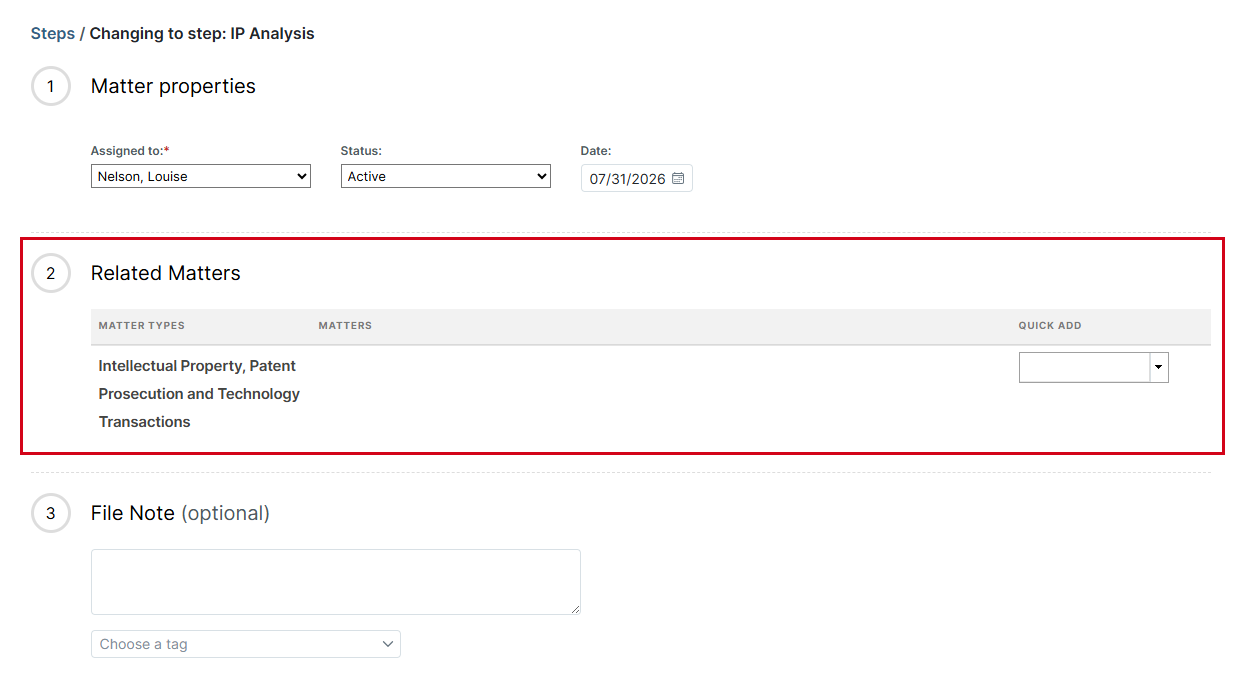Click the Quick Add column header
Screen dimensions: 1260x678
[1050, 326]
